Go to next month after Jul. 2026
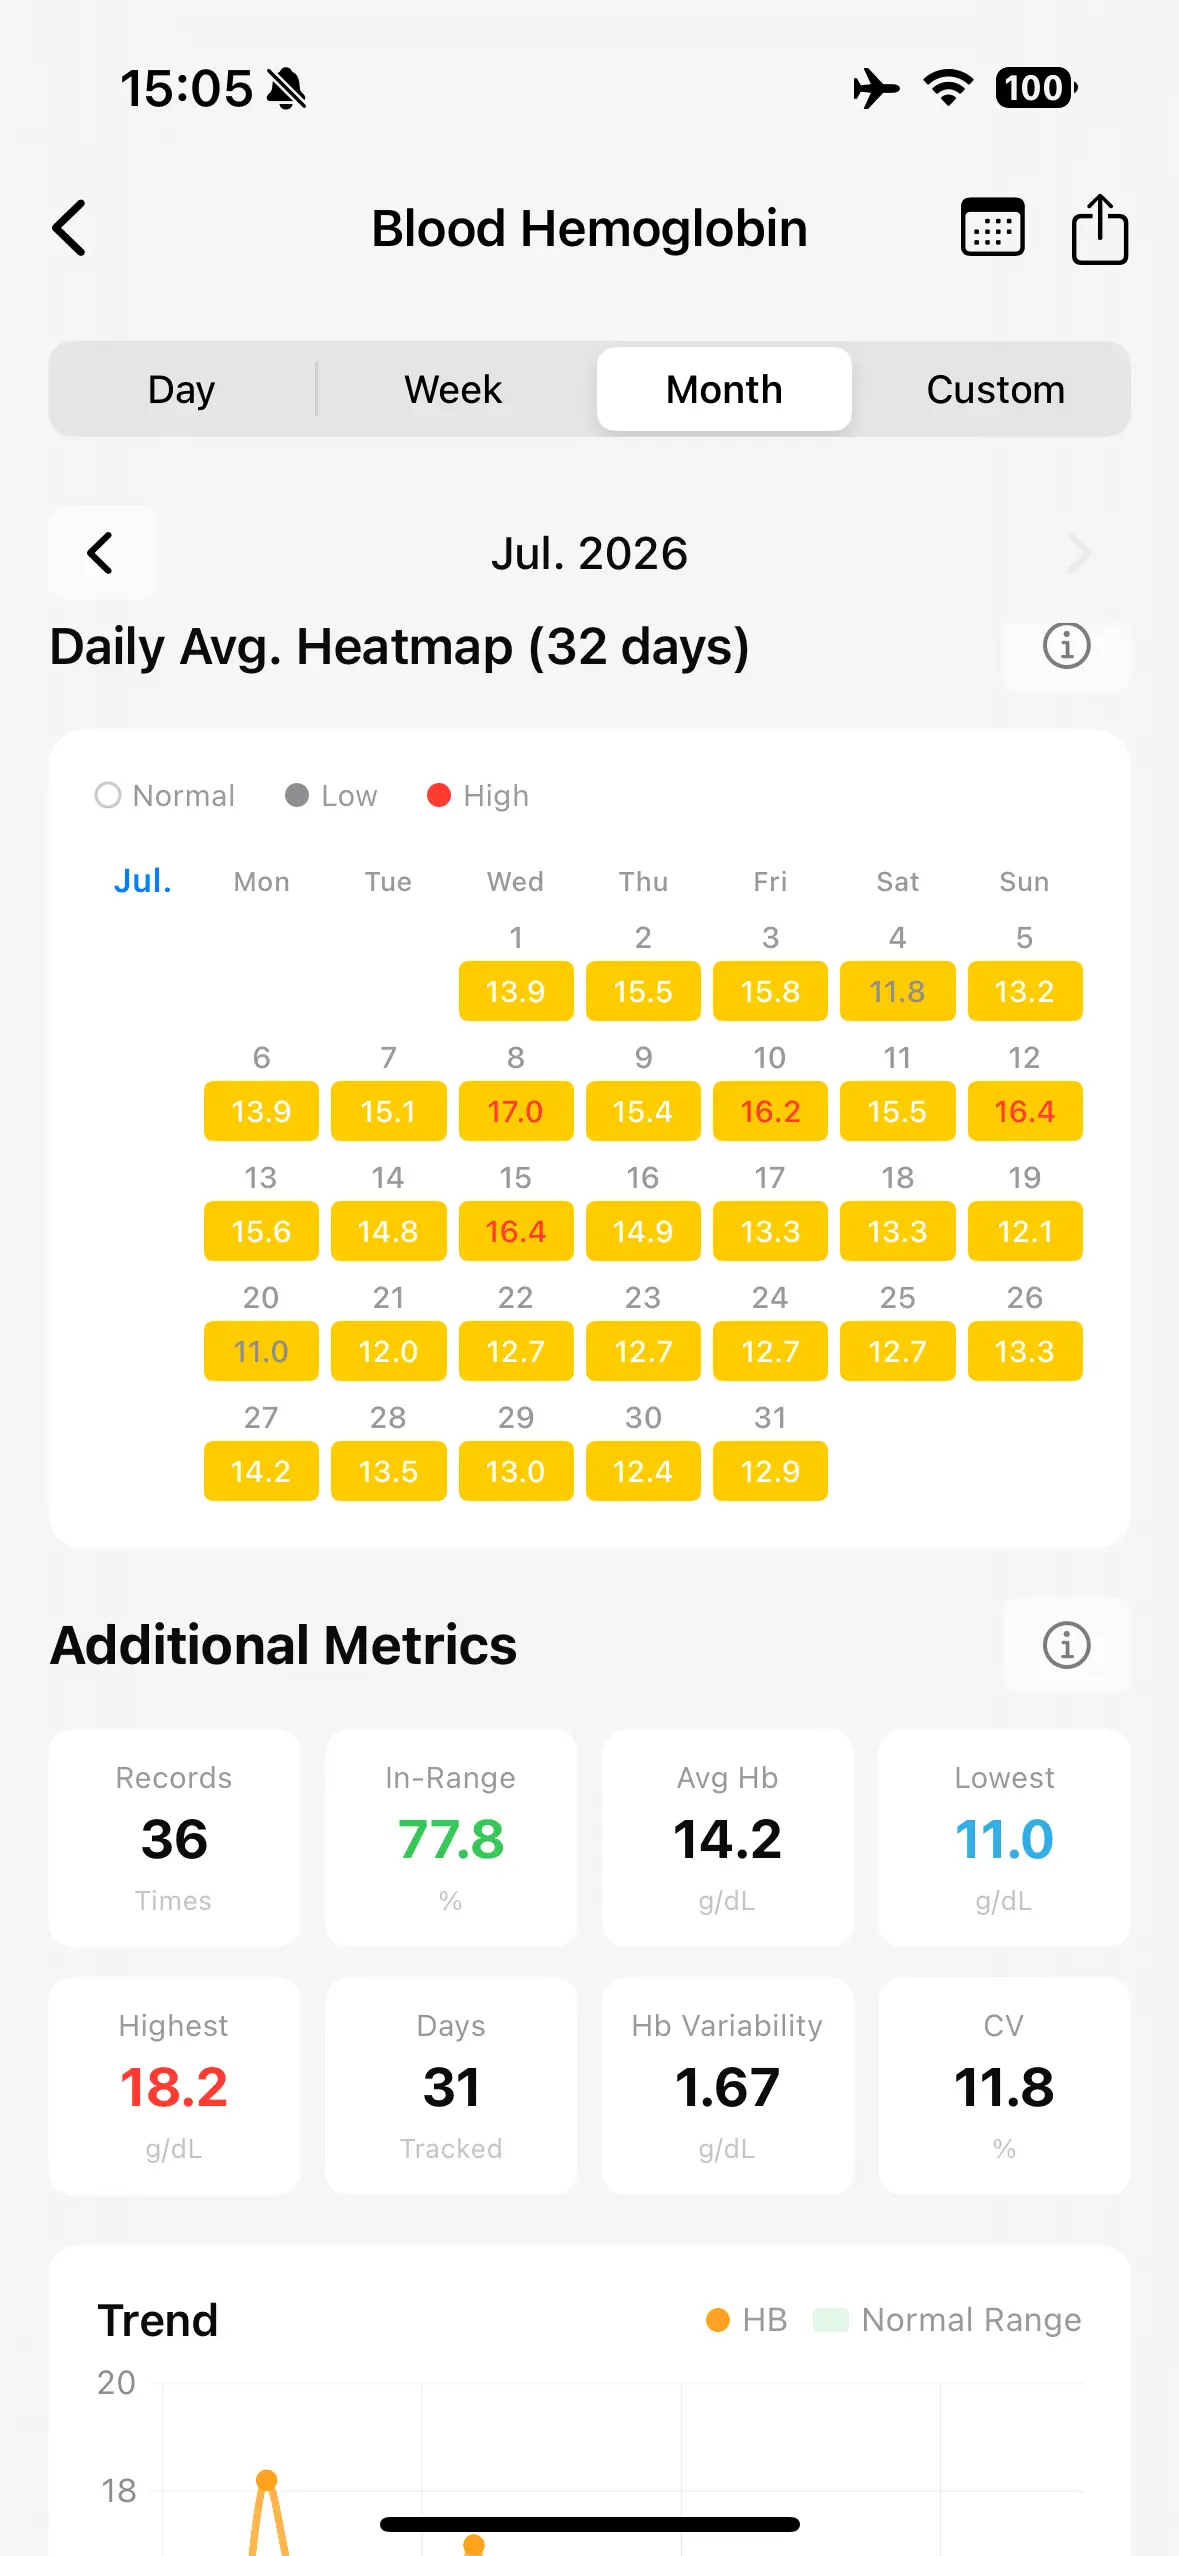Screen dimensions: 1179x2556 (x=1078, y=553)
